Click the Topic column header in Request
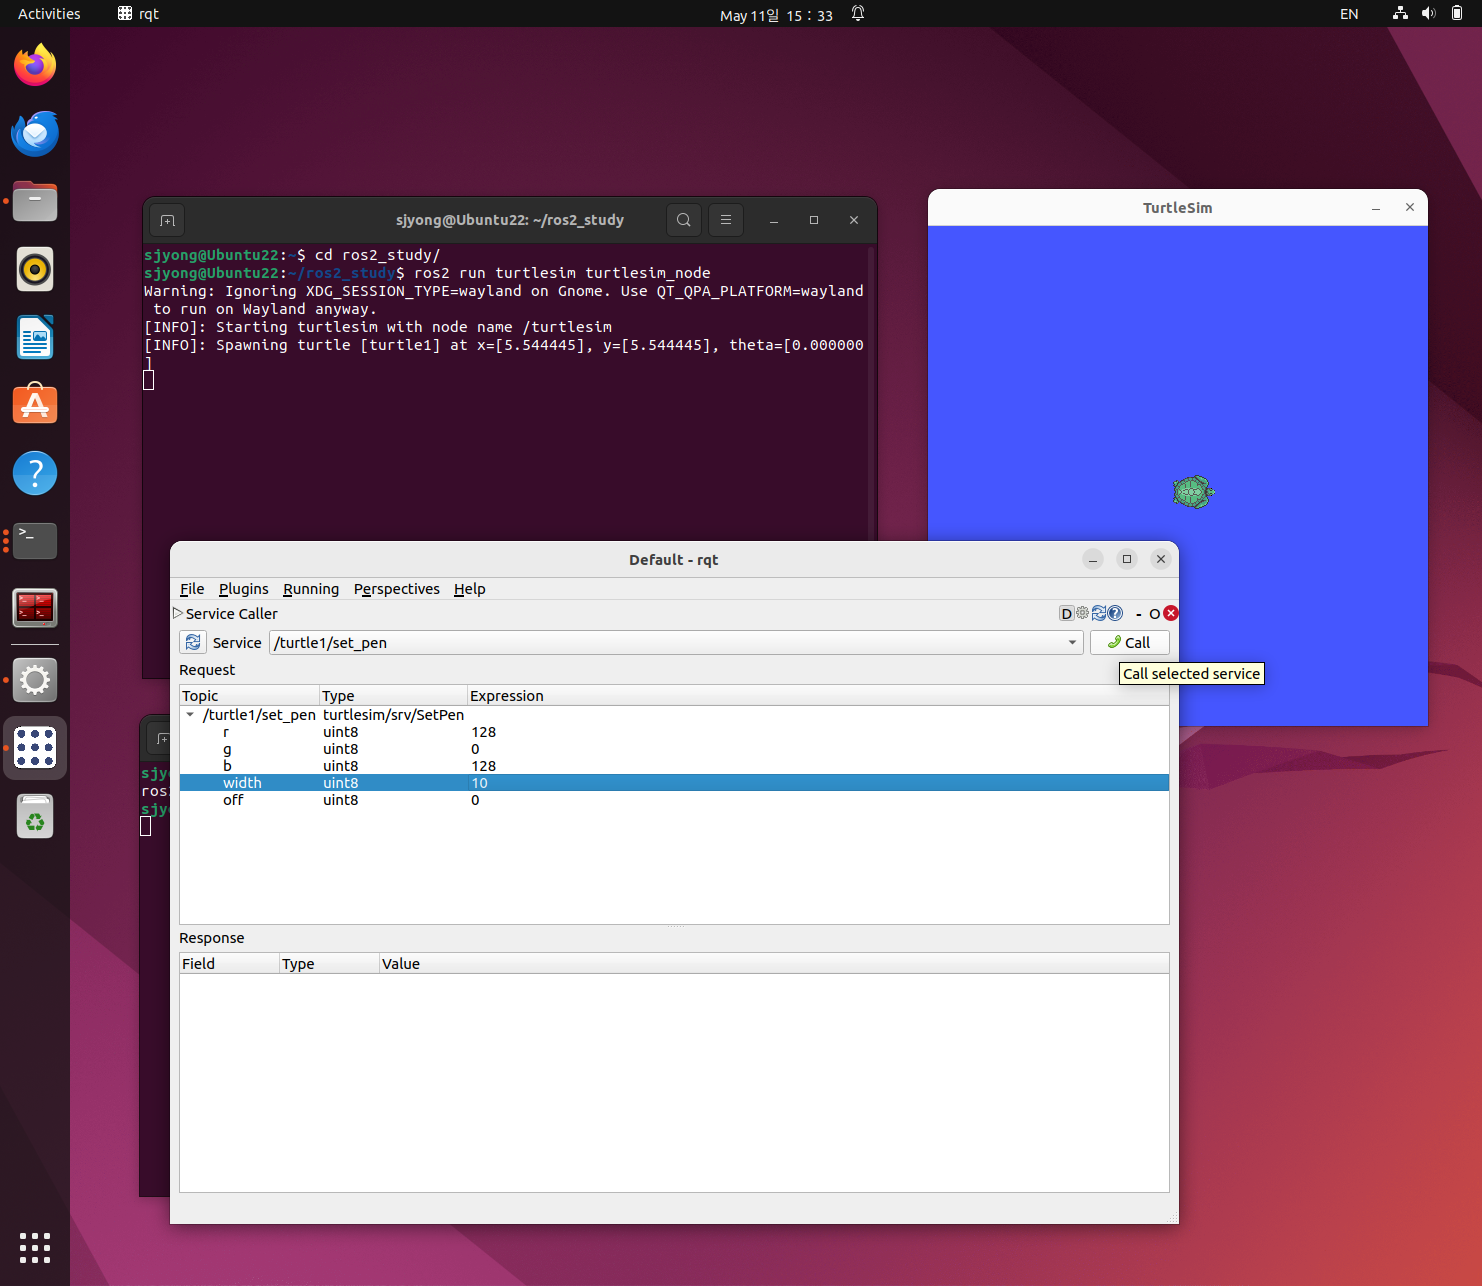1482x1286 pixels. (x=249, y=696)
